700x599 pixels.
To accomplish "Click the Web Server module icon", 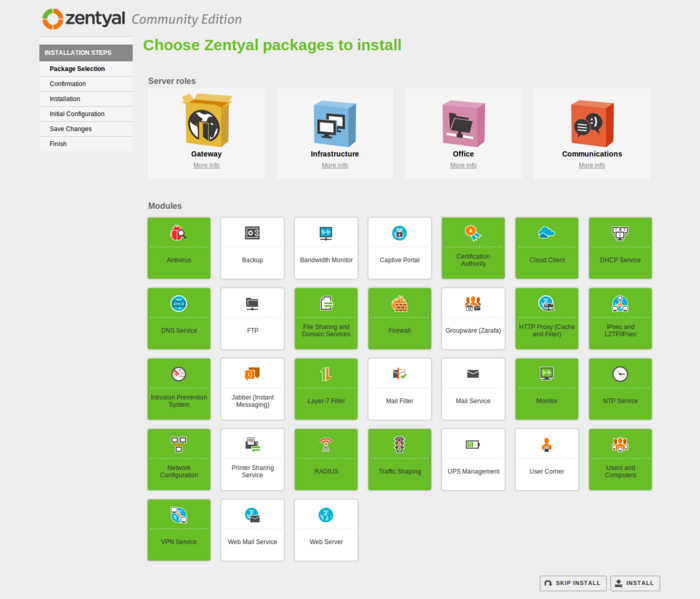I will (326, 515).
